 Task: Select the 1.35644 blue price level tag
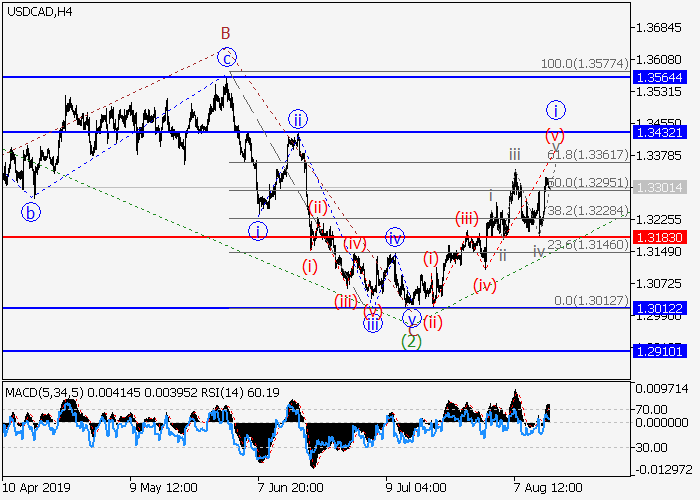(x=657, y=77)
